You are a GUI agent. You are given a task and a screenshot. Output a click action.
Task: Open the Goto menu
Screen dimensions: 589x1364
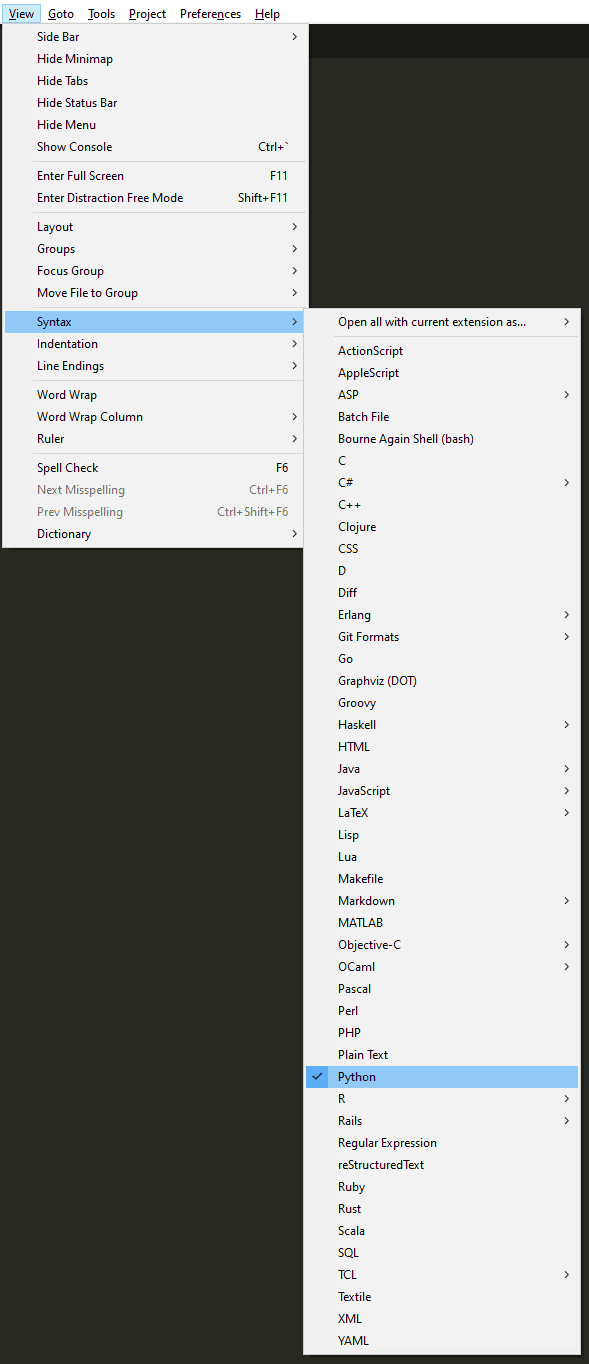(61, 14)
